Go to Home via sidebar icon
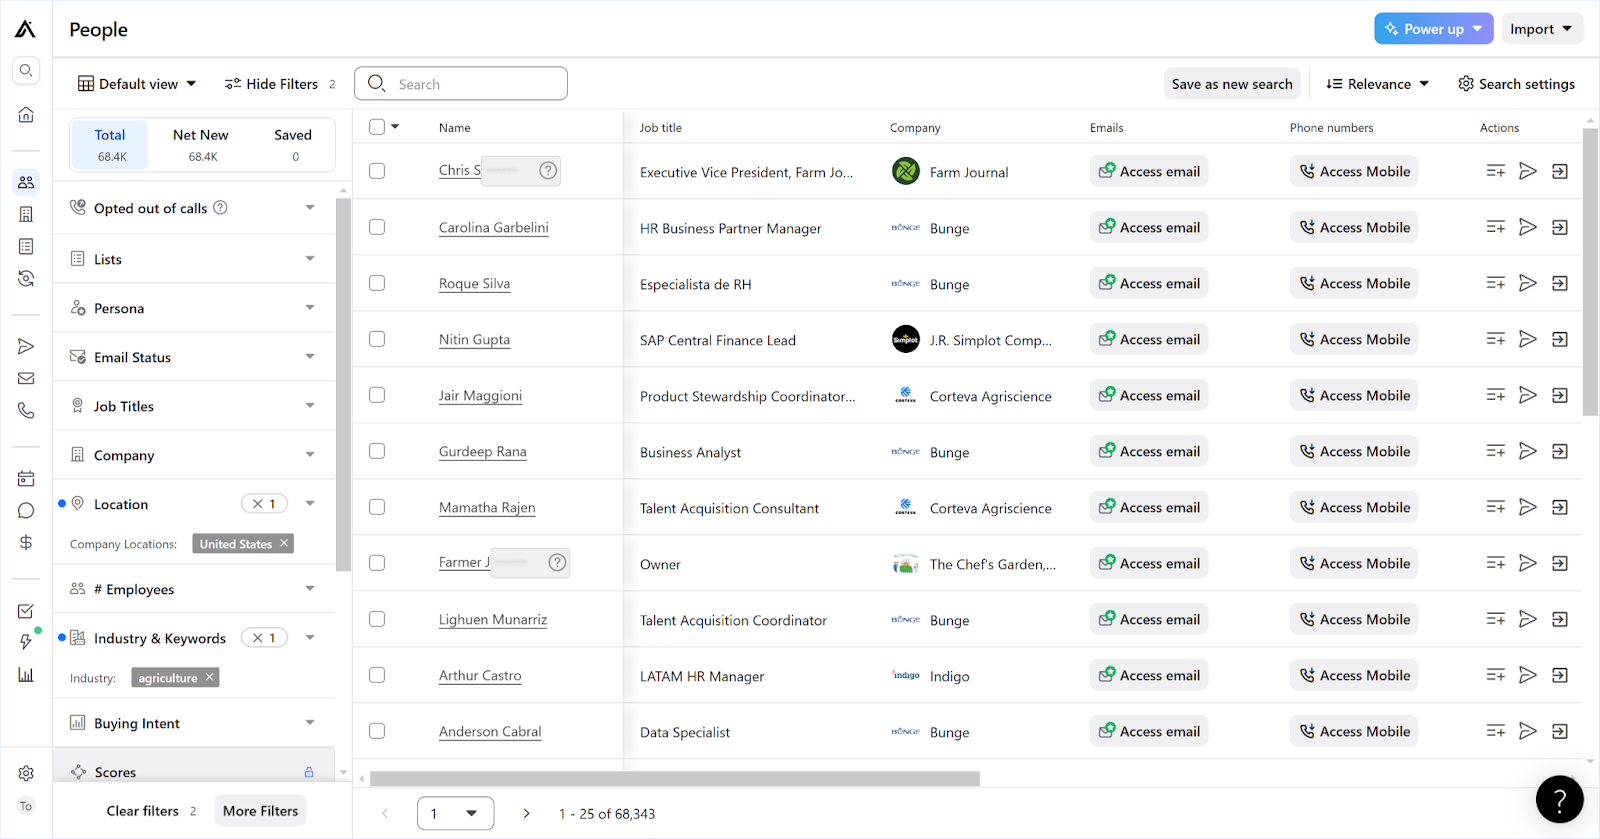The image size is (1600, 839). pyautogui.click(x=26, y=114)
